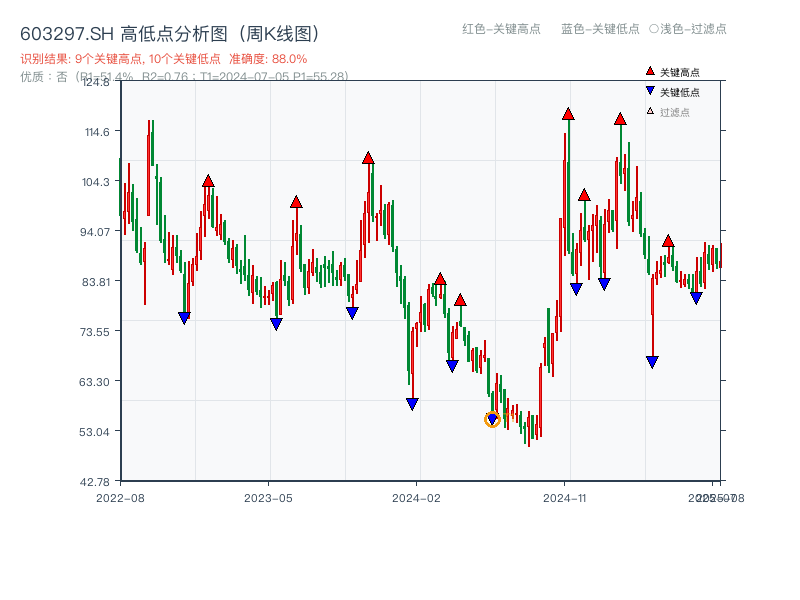The width and height of the screenshot is (800, 600).
Task: Click the rightmost red triangle near 2025-08
Action: tap(668, 240)
